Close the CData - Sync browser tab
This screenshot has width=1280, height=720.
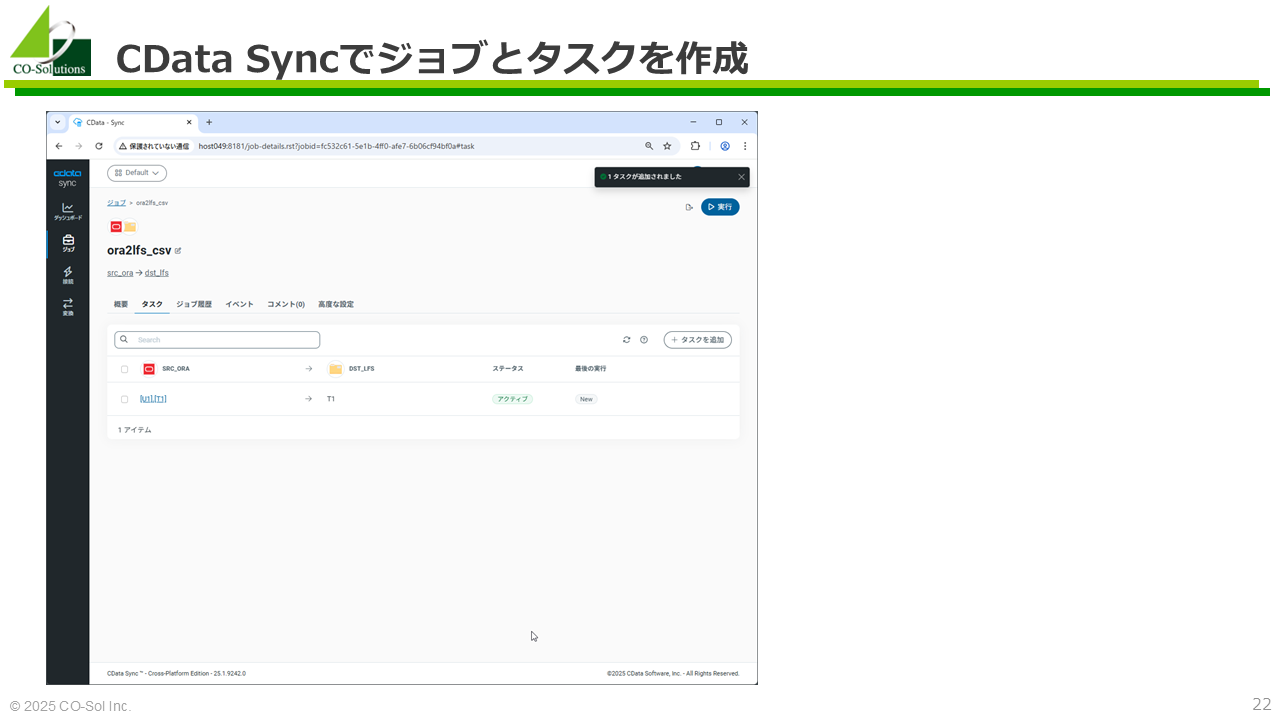coord(189,122)
